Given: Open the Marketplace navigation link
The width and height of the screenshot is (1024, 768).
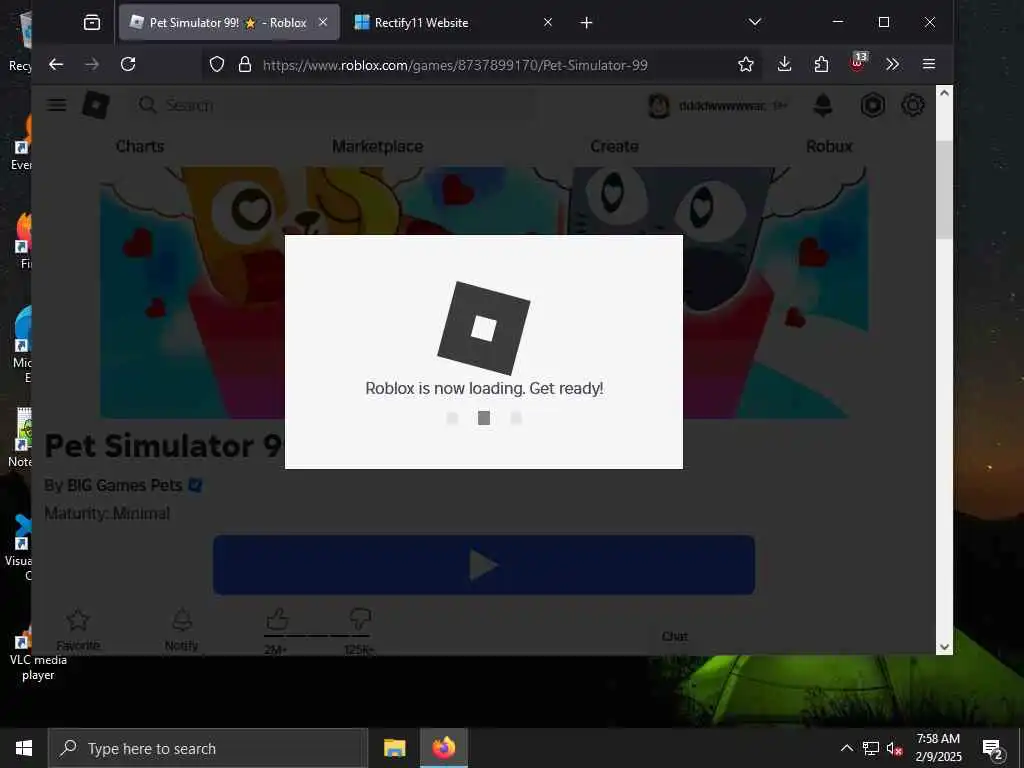Looking at the screenshot, I should click(377, 146).
